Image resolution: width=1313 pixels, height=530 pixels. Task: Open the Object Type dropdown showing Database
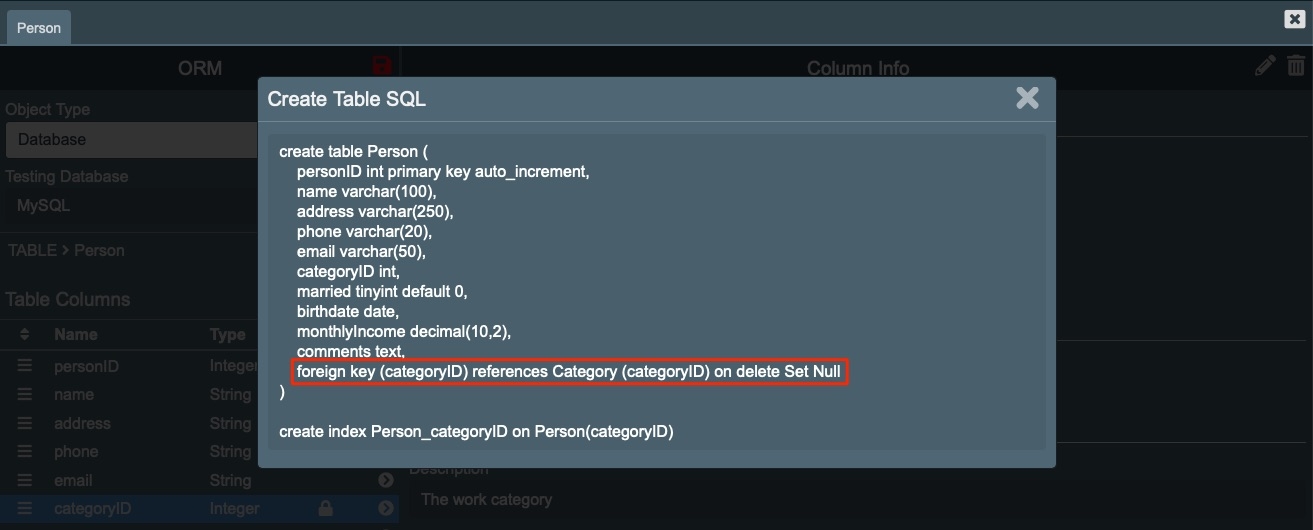[x=130, y=140]
